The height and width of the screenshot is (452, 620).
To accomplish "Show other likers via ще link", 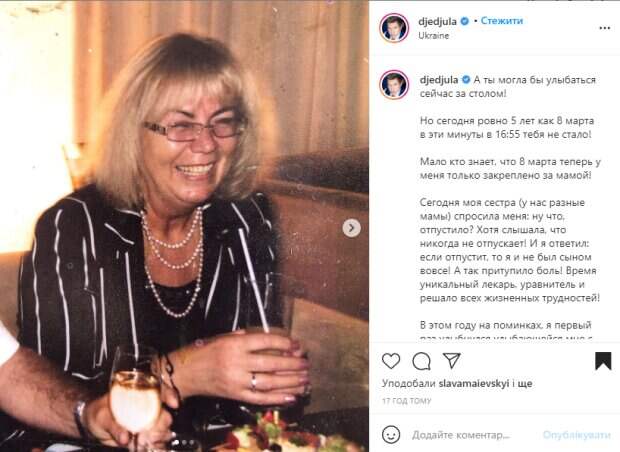I will point(524,384).
